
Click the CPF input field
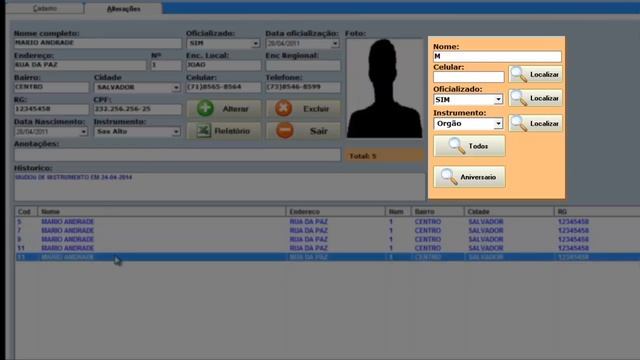point(138,109)
